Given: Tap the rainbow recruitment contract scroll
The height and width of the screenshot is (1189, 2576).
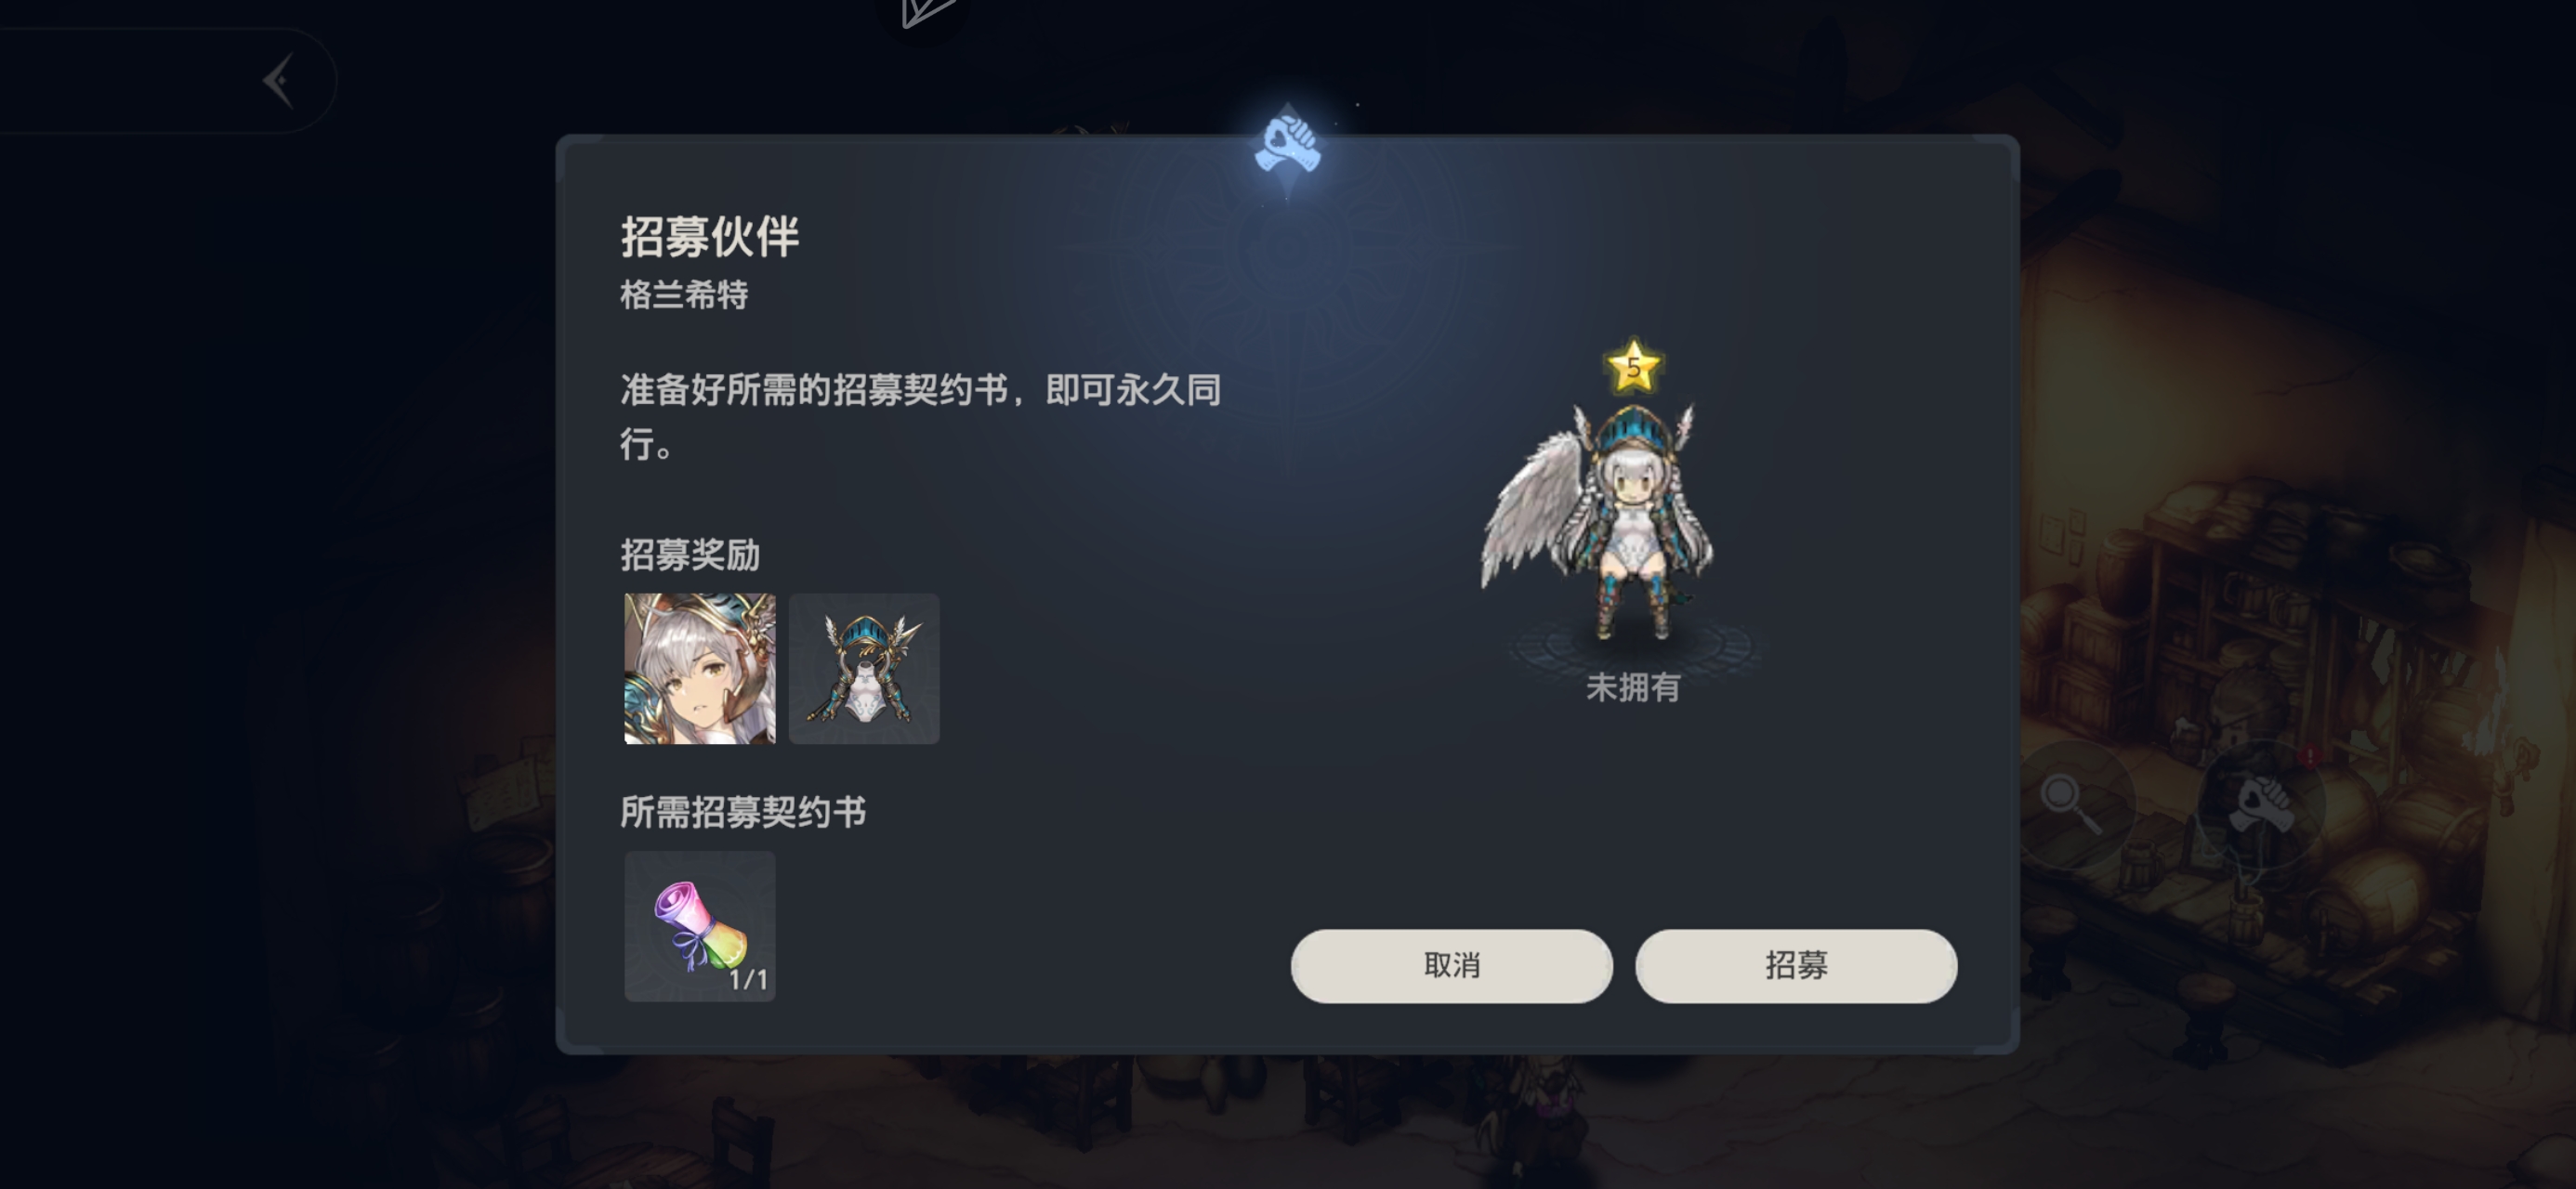Looking at the screenshot, I should point(700,926).
